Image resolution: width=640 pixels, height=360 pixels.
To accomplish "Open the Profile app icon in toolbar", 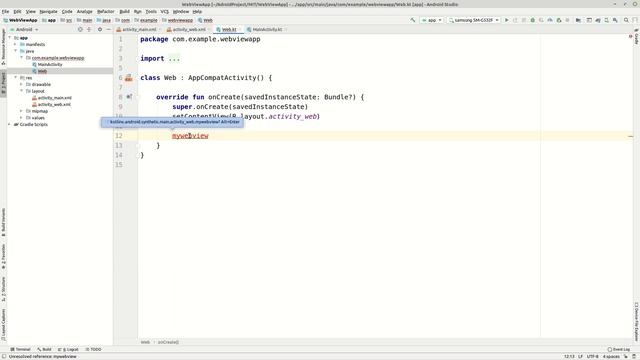I will [x=550, y=20].
